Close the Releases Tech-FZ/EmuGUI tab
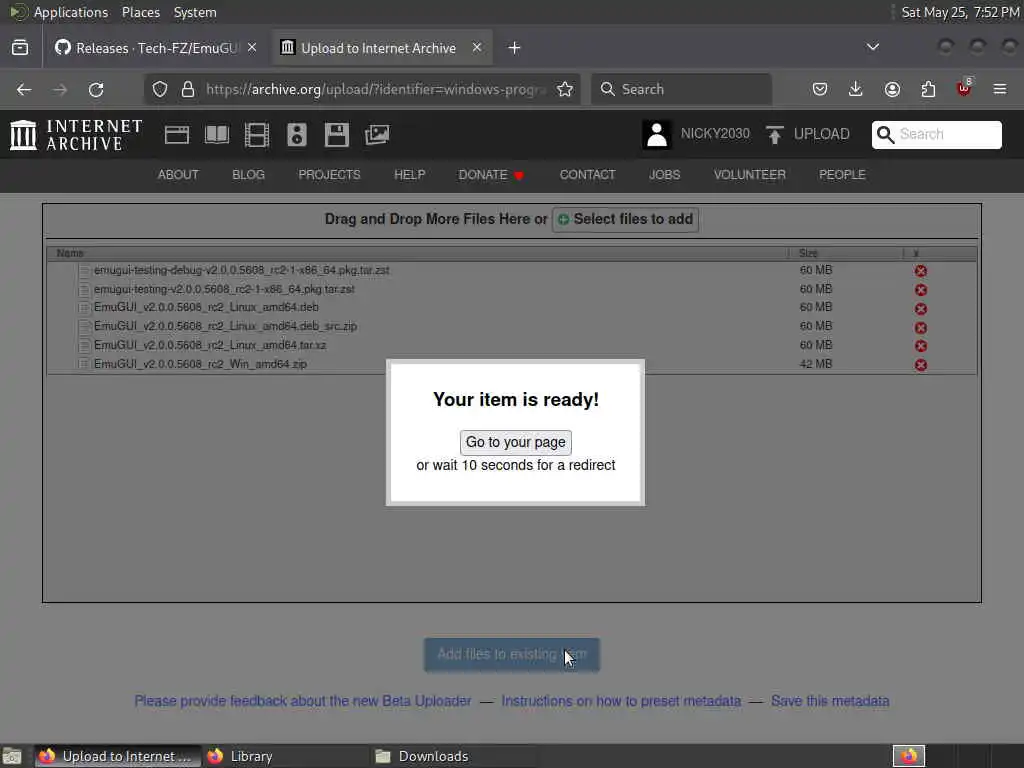Image resolution: width=1024 pixels, height=768 pixels. point(252,48)
